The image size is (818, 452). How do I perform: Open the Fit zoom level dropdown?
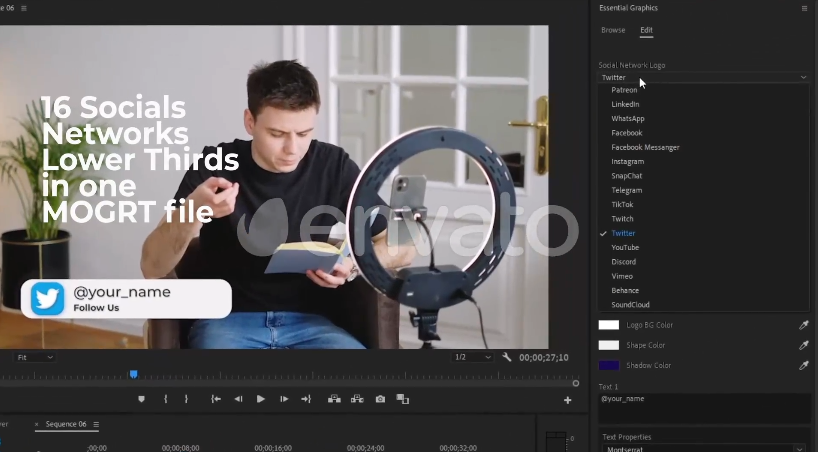click(x=34, y=358)
